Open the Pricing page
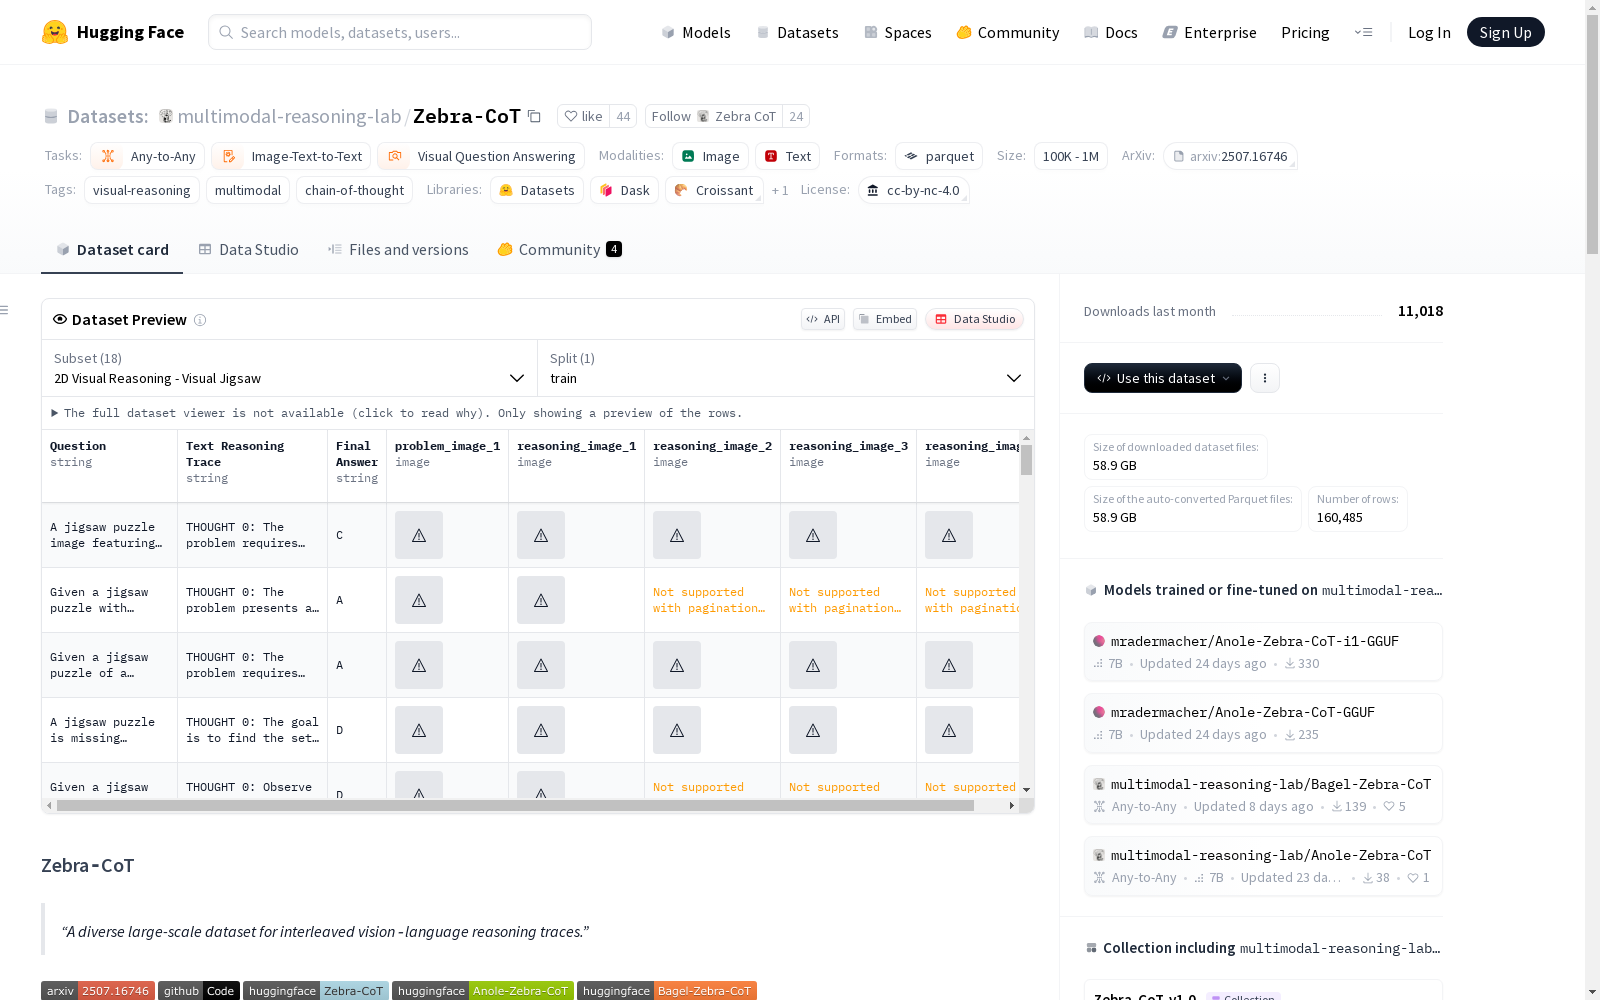This screenshot has height=1000, width=1600. pyautogui.click(x=1305, y=32)
